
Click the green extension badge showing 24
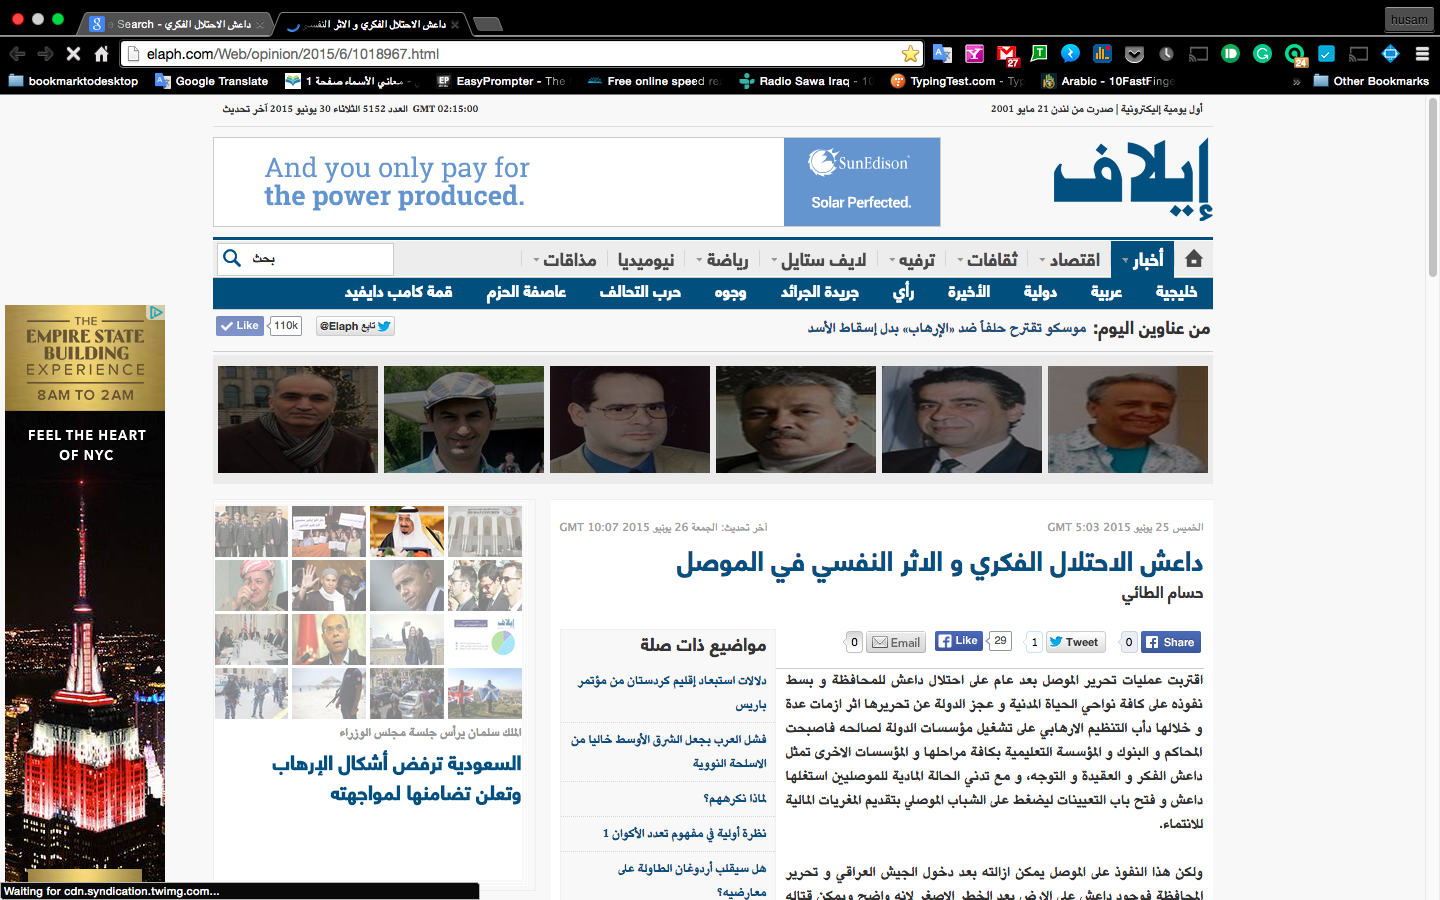(x=1295, y=55)
